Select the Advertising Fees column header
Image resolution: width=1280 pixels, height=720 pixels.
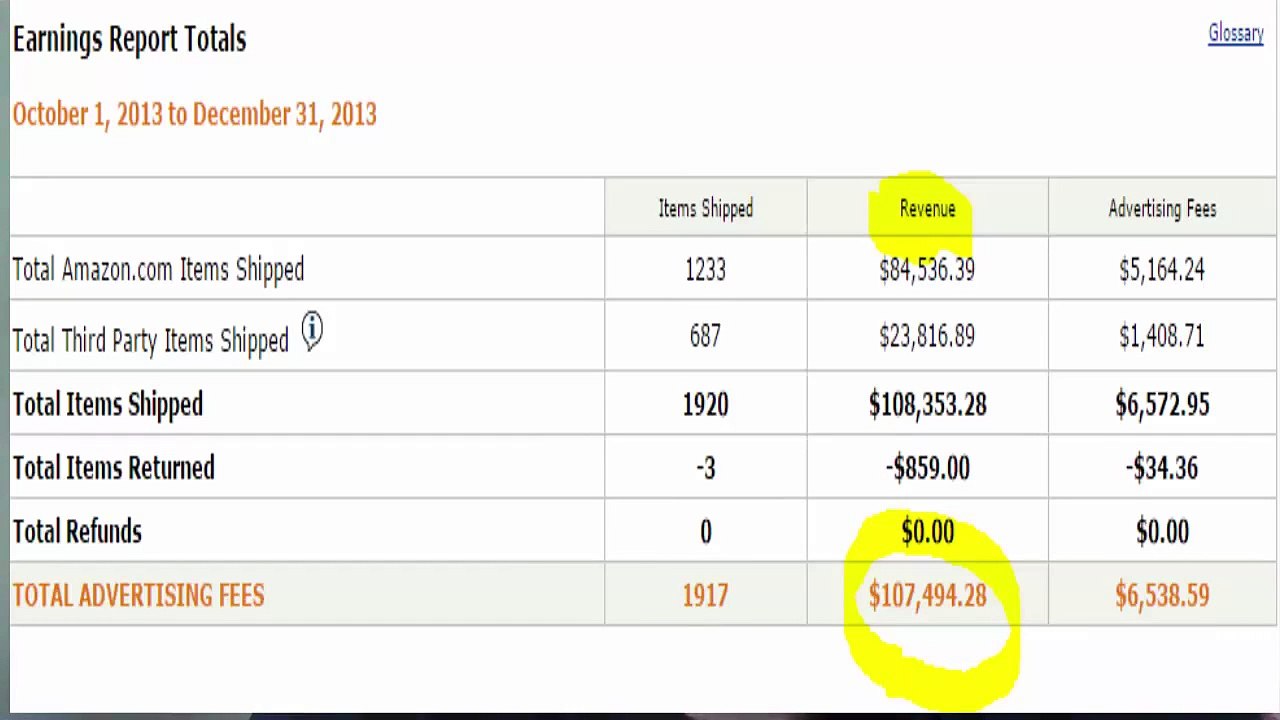1162,209
